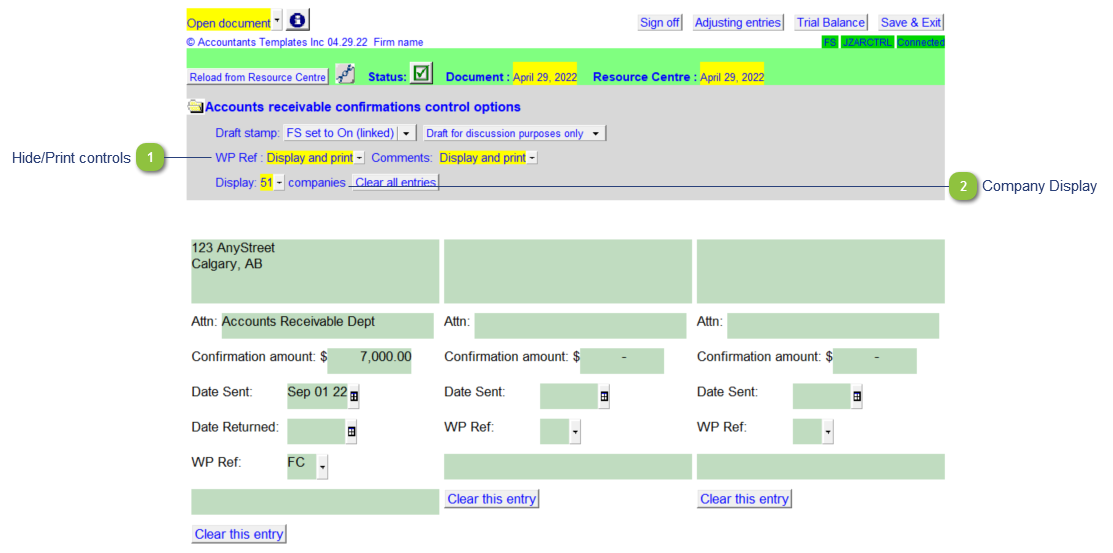This screenshot has height=553, width=1113.
Task: Open the Draft stamp FS setting dropdown
Action: (x=407, y=133)
